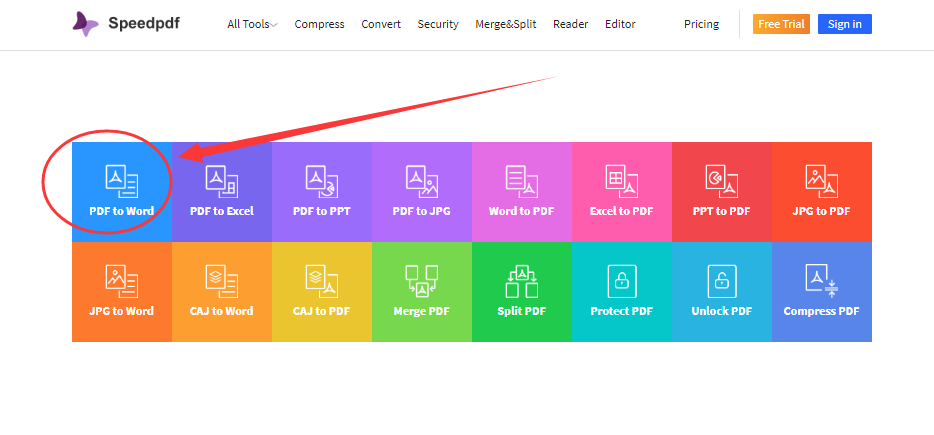Open the Pricing link
934x435 pixels.
click(x=701, y=24)
